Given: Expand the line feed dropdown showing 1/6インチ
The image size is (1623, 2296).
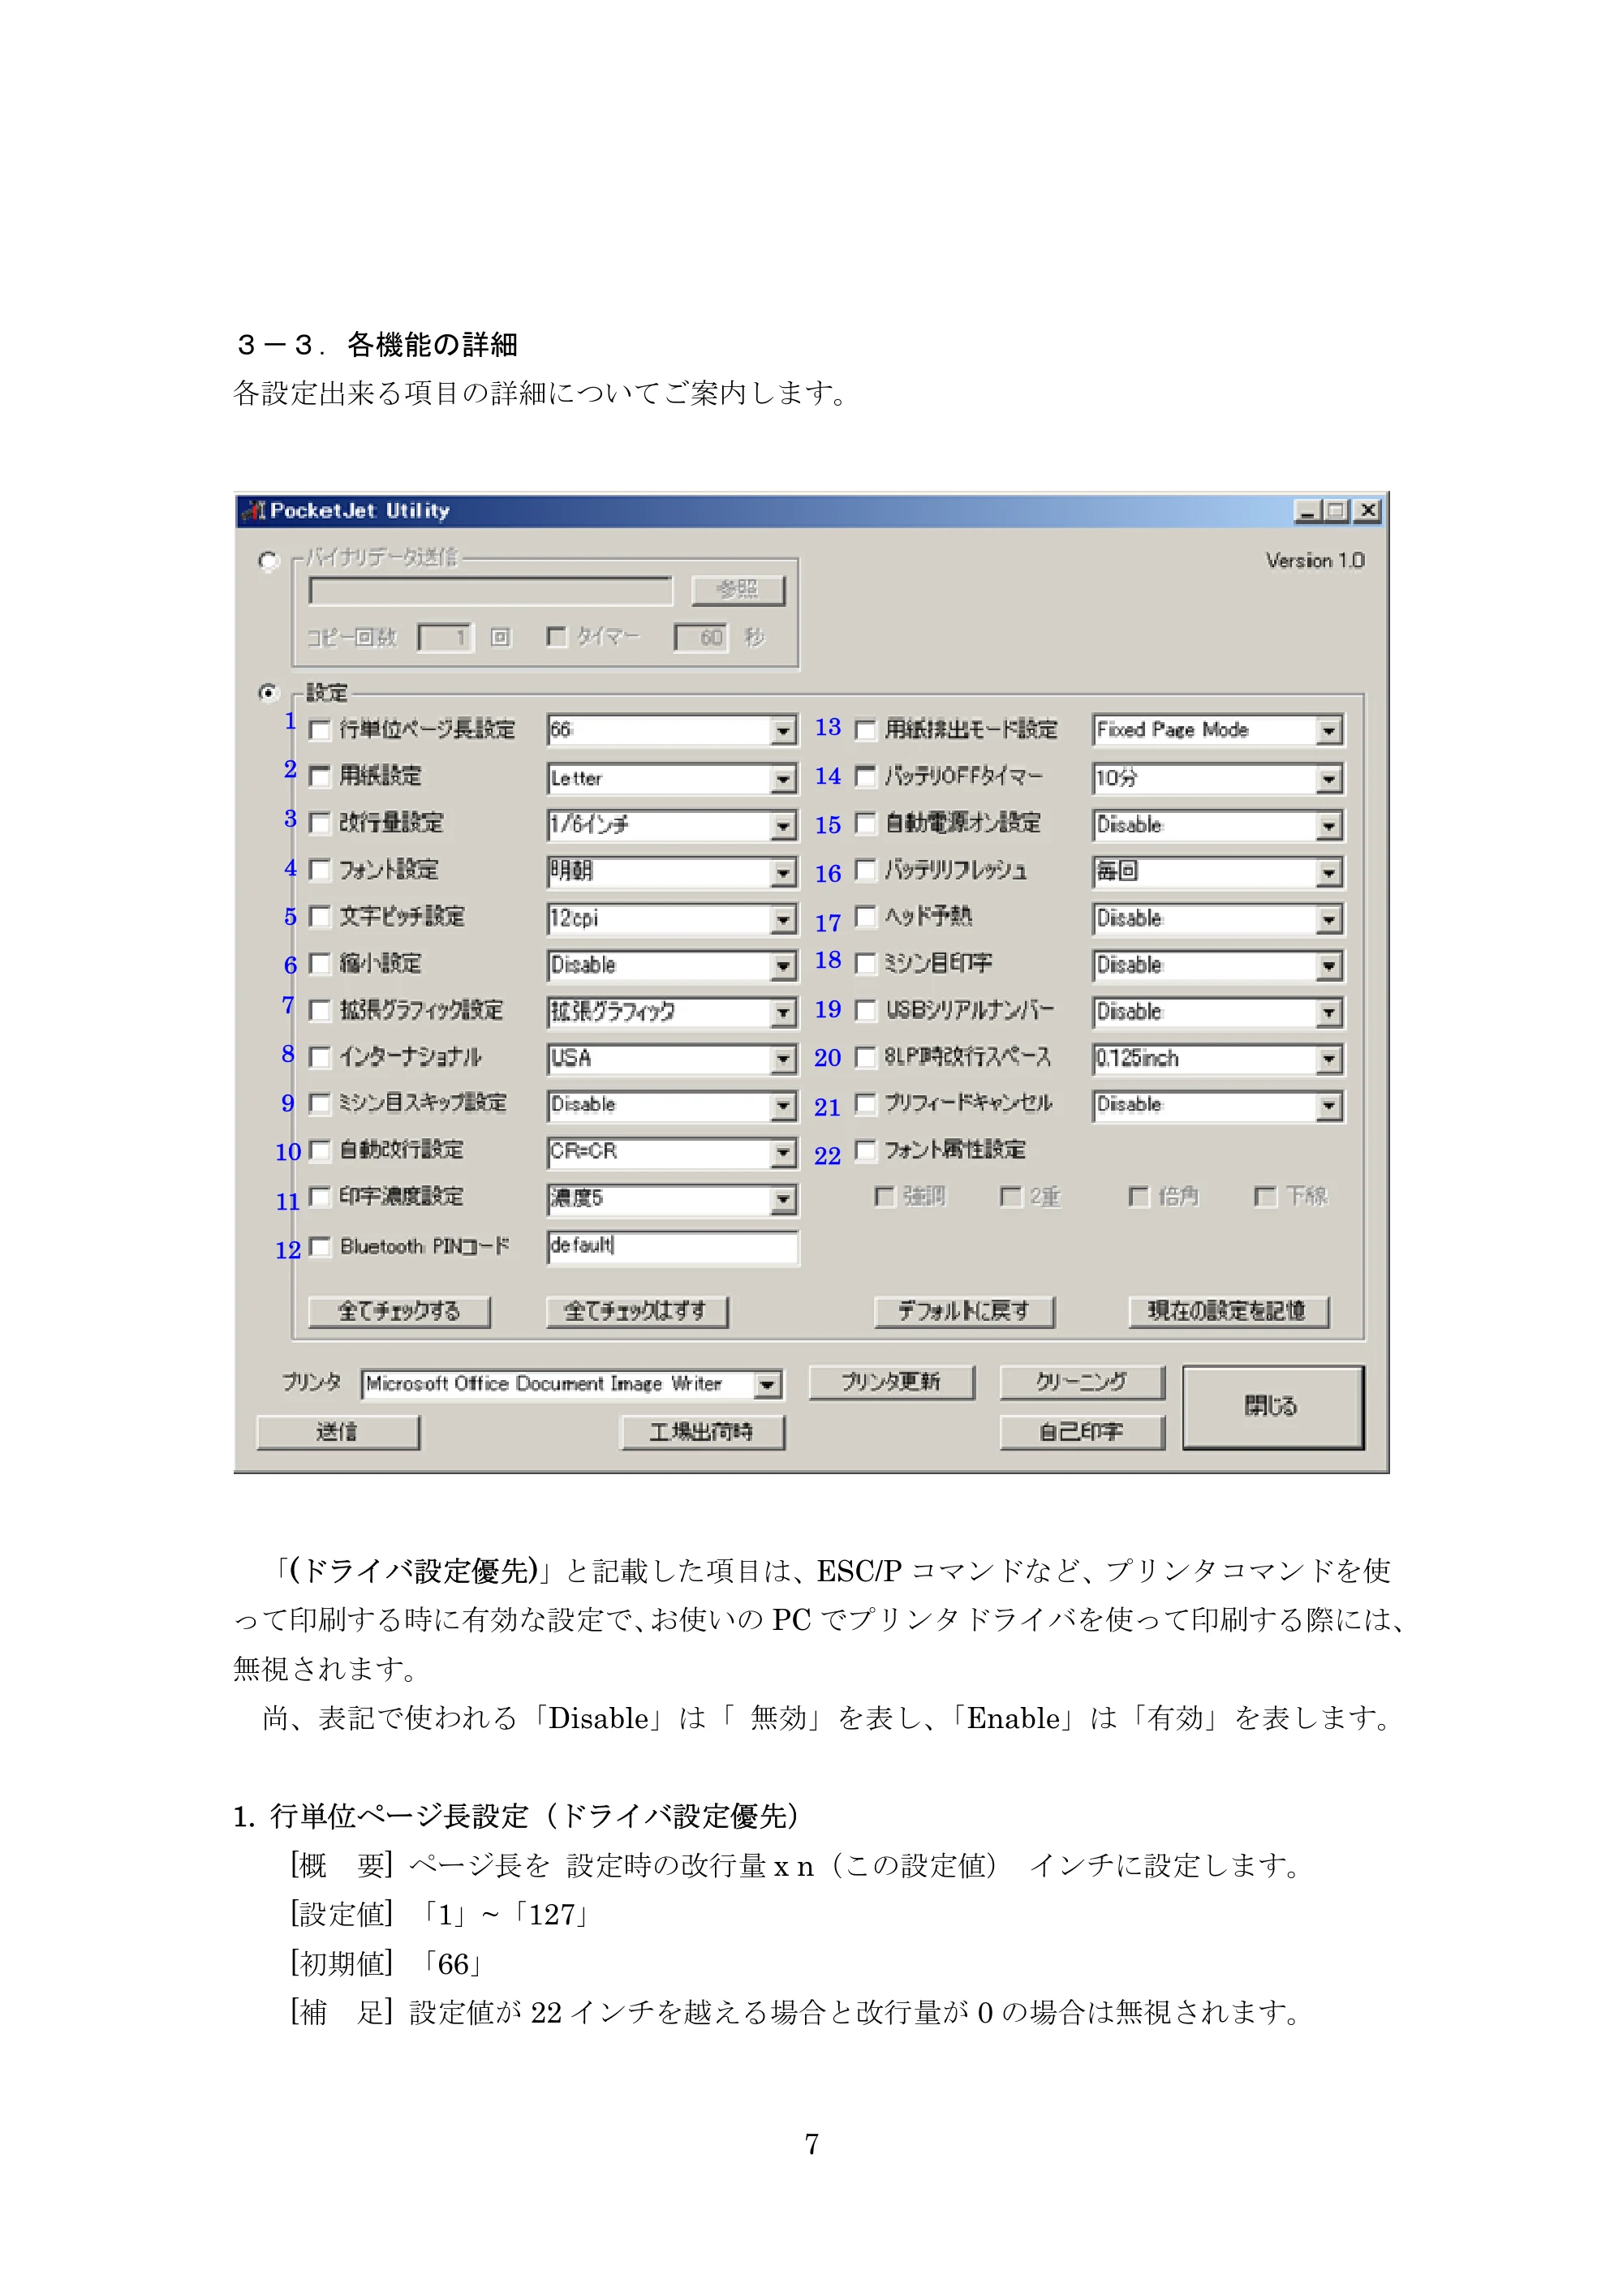Looking at the screenshot, I should [672, 825].
